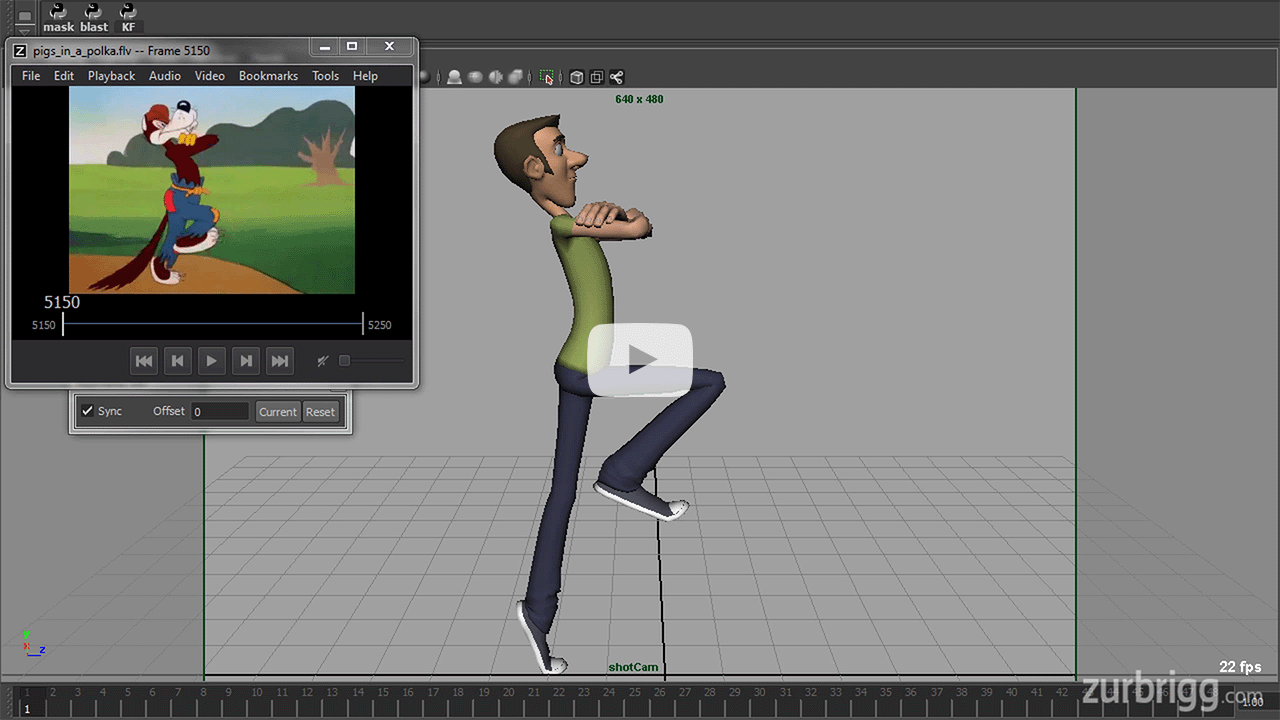
Task: Collapse the shelf using the small arrow
Action: tap(25, 33)
